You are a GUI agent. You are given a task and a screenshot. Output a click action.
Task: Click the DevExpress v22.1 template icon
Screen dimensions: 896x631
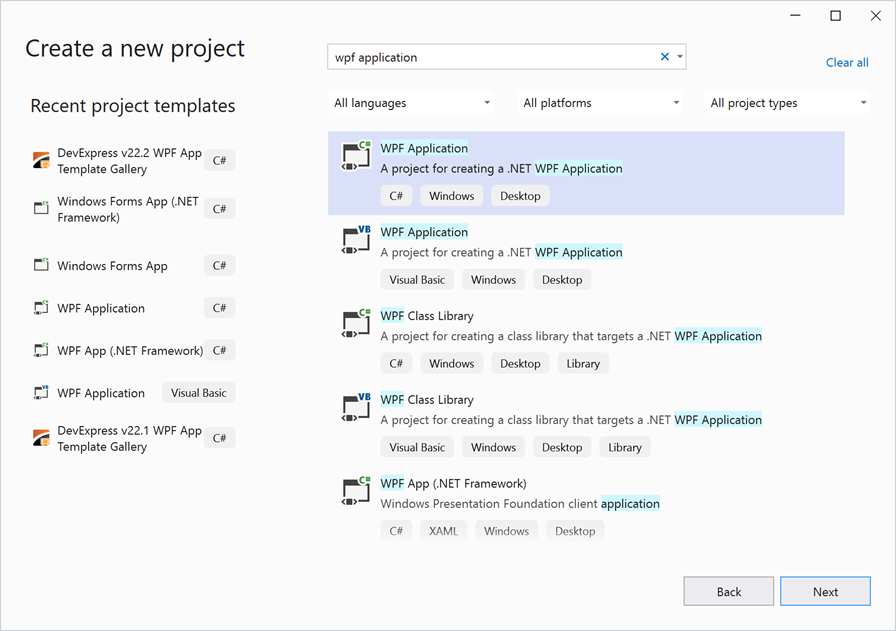click(x=41, y=438)
